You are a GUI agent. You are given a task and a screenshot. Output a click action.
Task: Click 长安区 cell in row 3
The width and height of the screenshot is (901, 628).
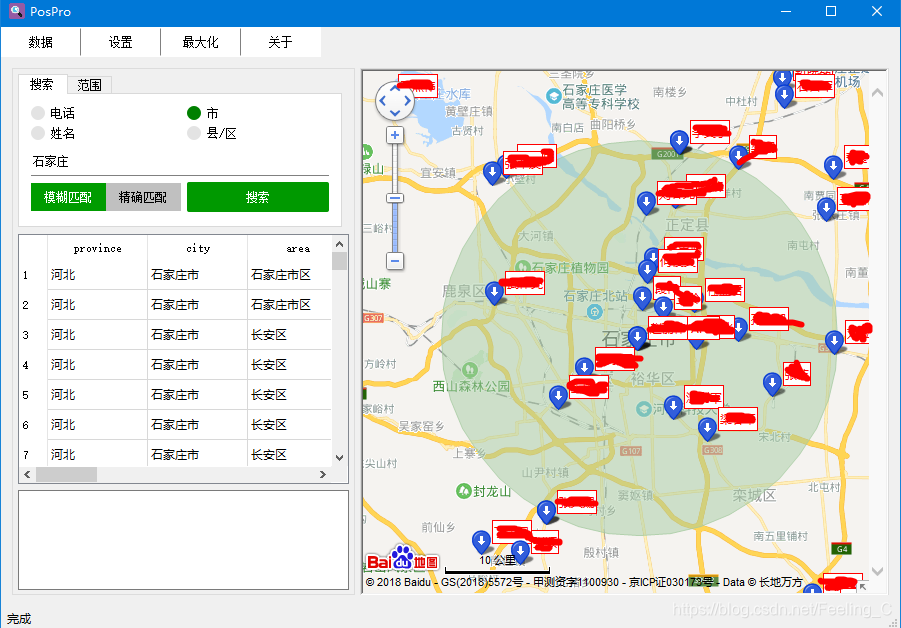(290, 335)
